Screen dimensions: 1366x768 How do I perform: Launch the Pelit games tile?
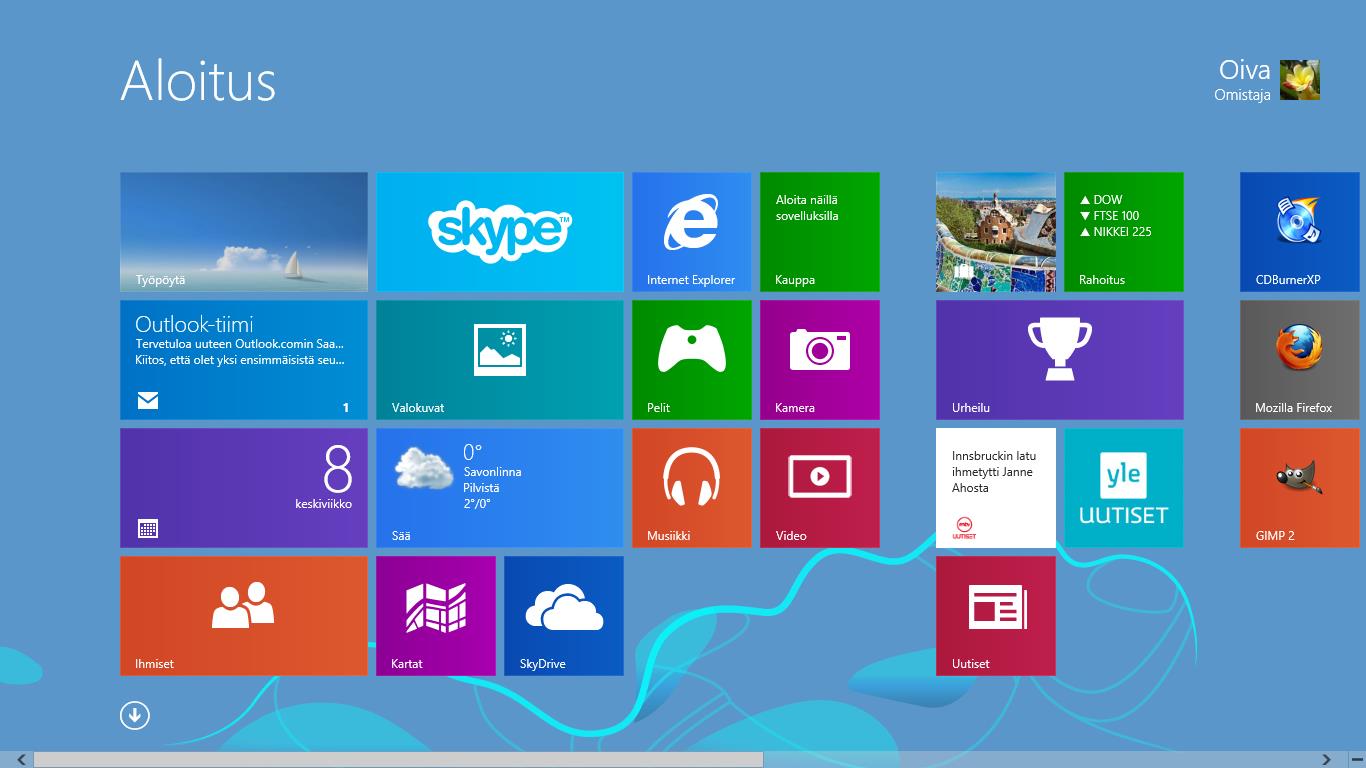pyautogui.click(x=692, y=360)
